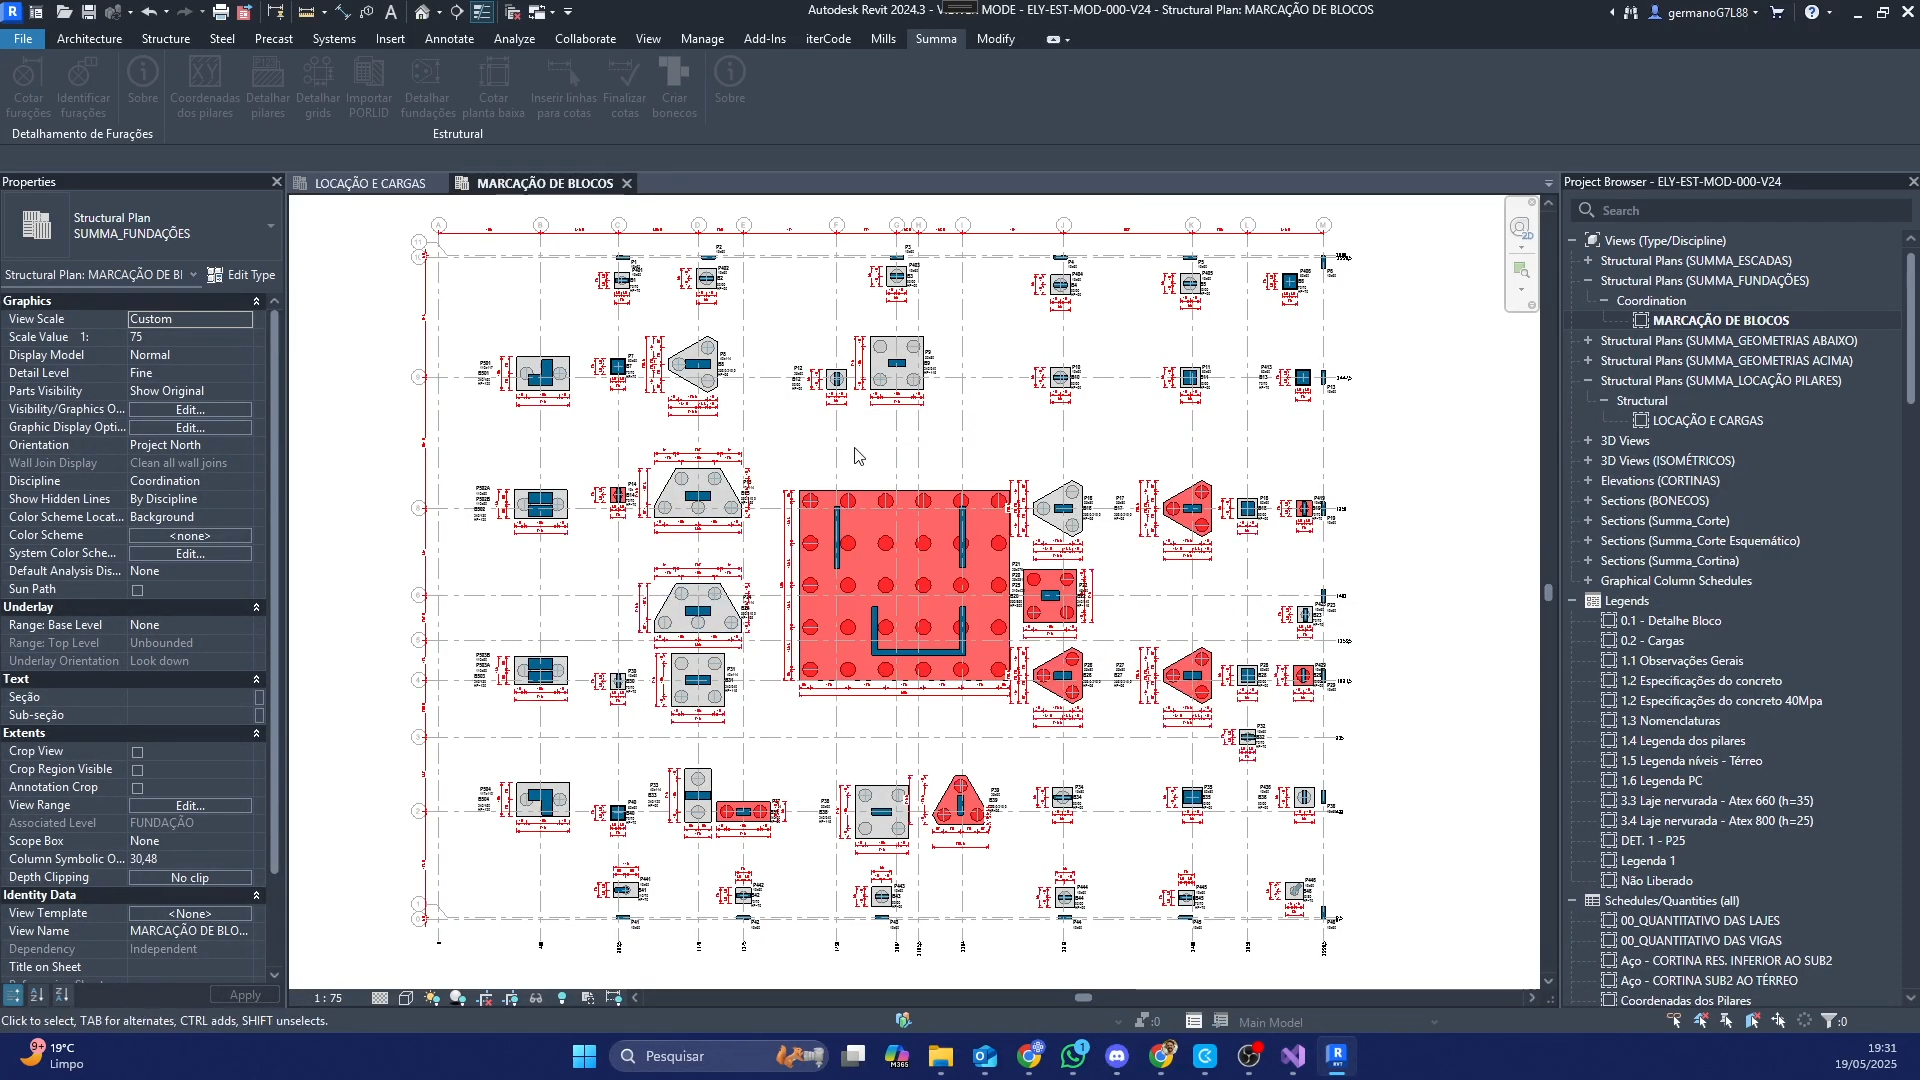Click Temporary Hide/Isolate glasses icon
Screen dimensions: 1920x1080
click(x=536, y=998)
